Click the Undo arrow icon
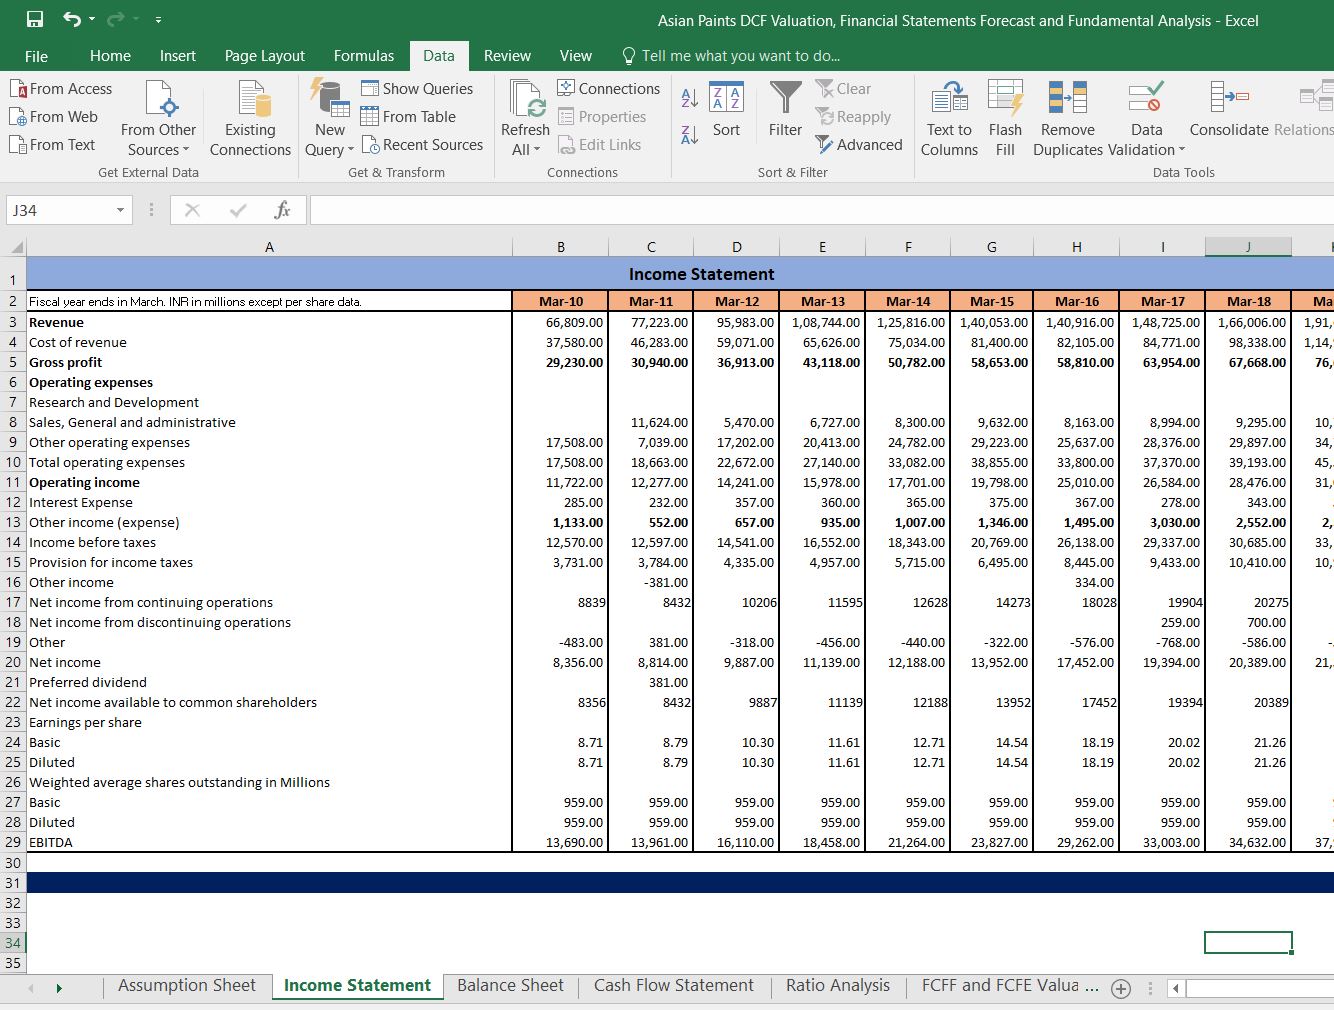Viewport: 1334px width, 1010px height. [71, 19]
